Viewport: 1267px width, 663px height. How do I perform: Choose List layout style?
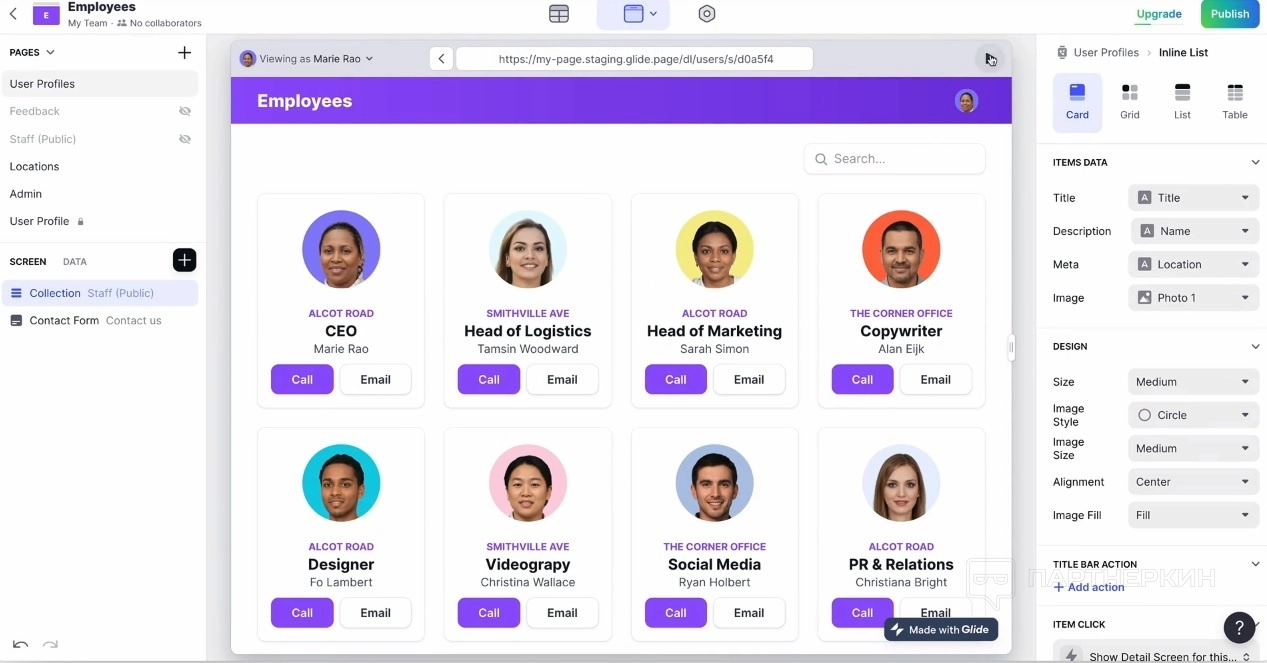pyautogui.click(x=1182, y=102)
